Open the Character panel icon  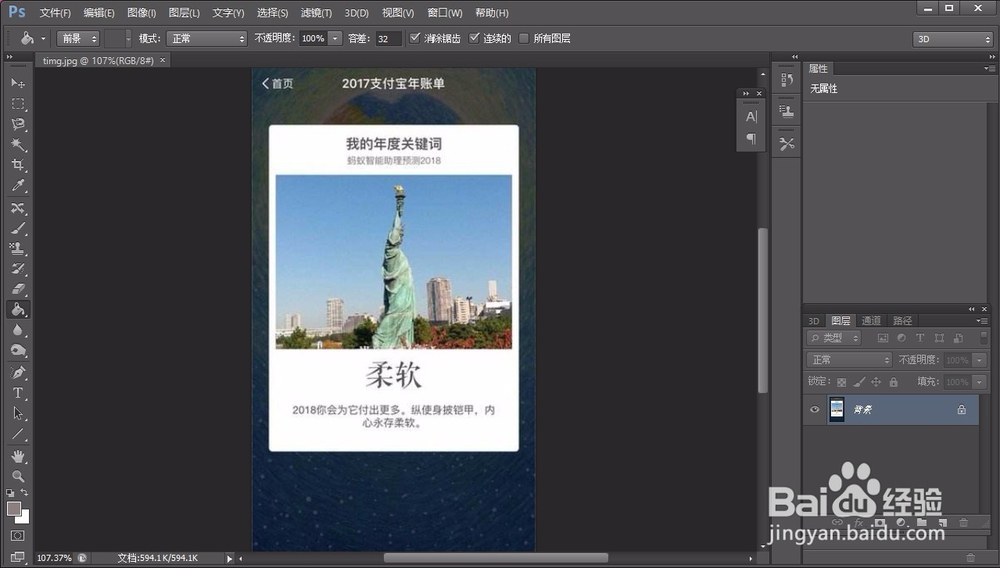click(x=751, y=116)
